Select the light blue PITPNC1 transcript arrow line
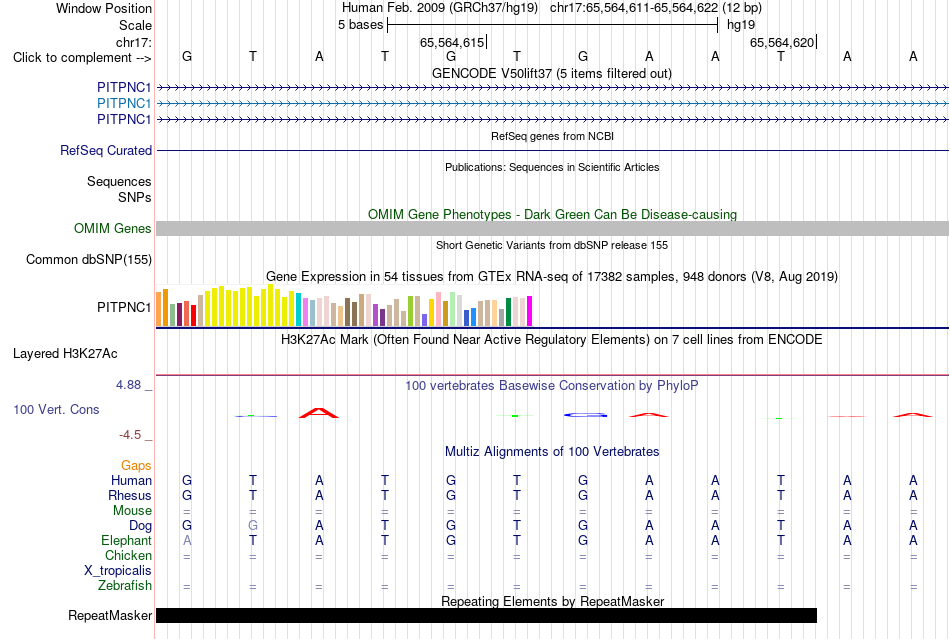The image size is (950, 639). [x=553, y=104]
